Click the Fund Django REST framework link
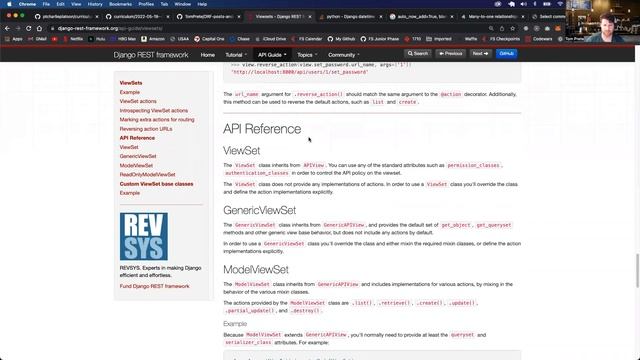The height and width of the screenshot is (360, 640). tap(154, 286)
